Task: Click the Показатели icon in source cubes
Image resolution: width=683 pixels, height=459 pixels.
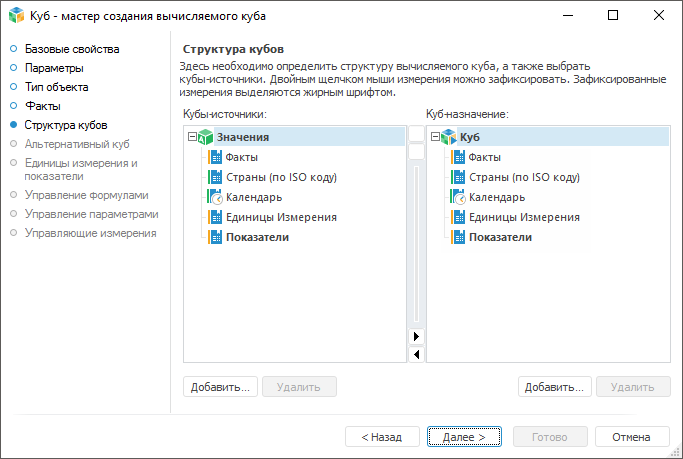Action: [215, 237]
